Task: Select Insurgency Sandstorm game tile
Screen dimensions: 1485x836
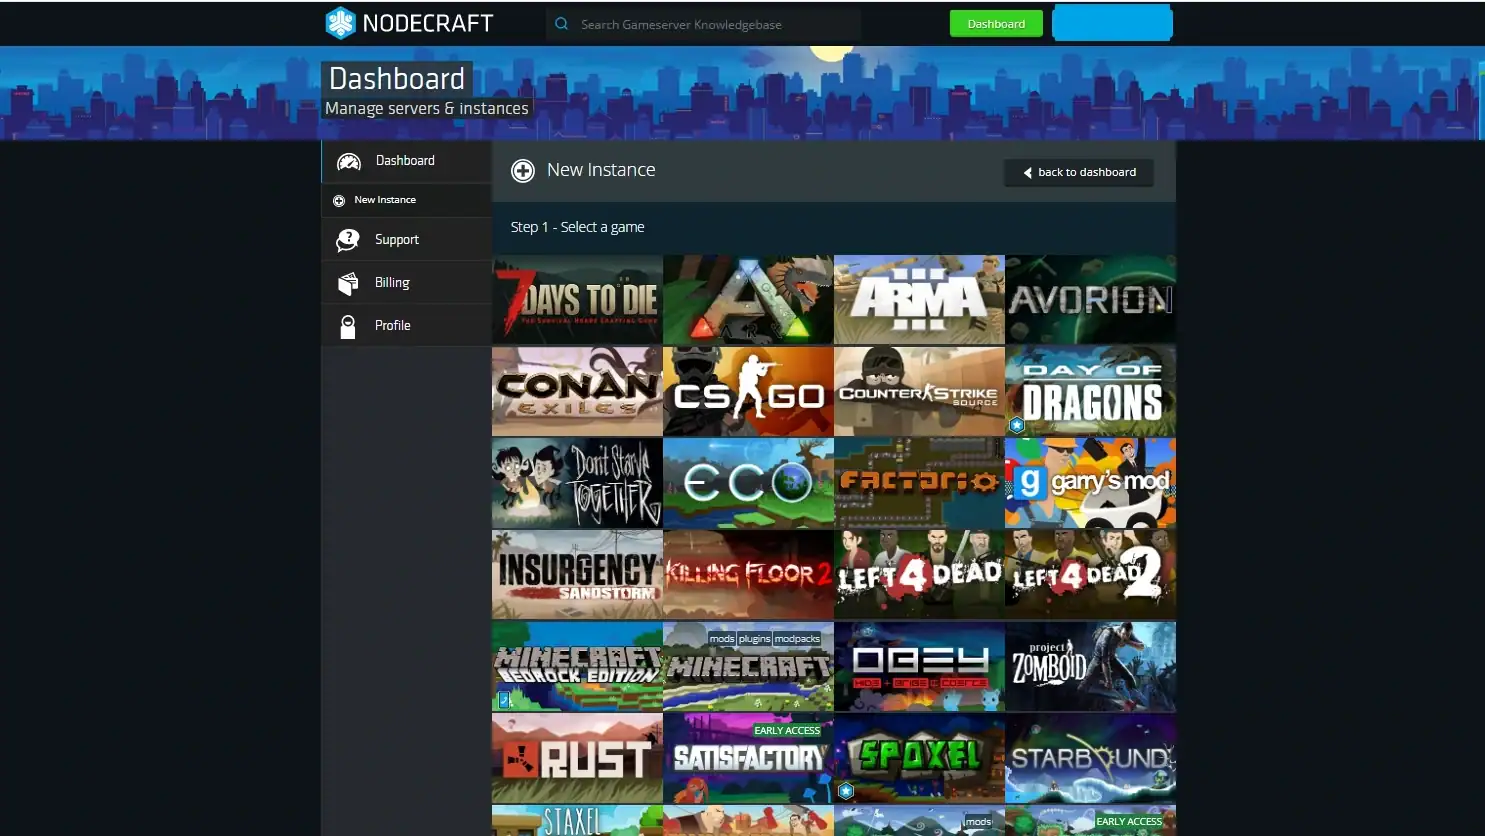Action: click(x=577, y=575)
